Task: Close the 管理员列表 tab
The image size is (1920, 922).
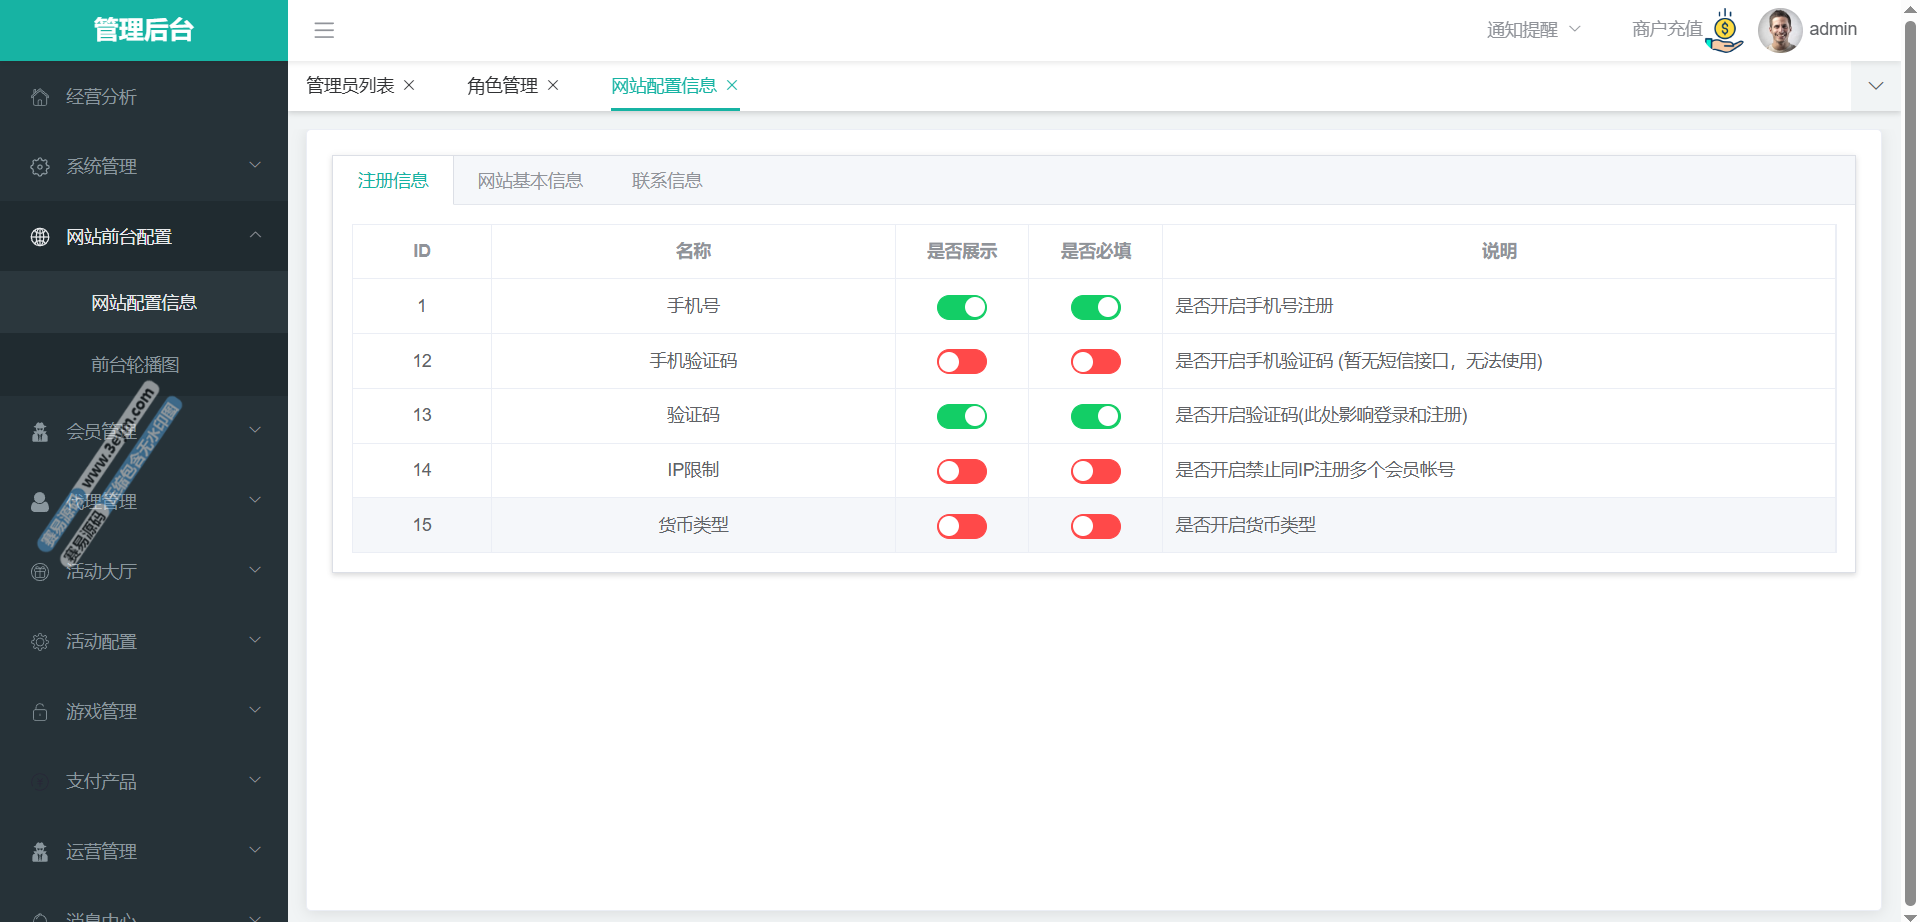Action: pyautogui.click(x=409, y=86)
